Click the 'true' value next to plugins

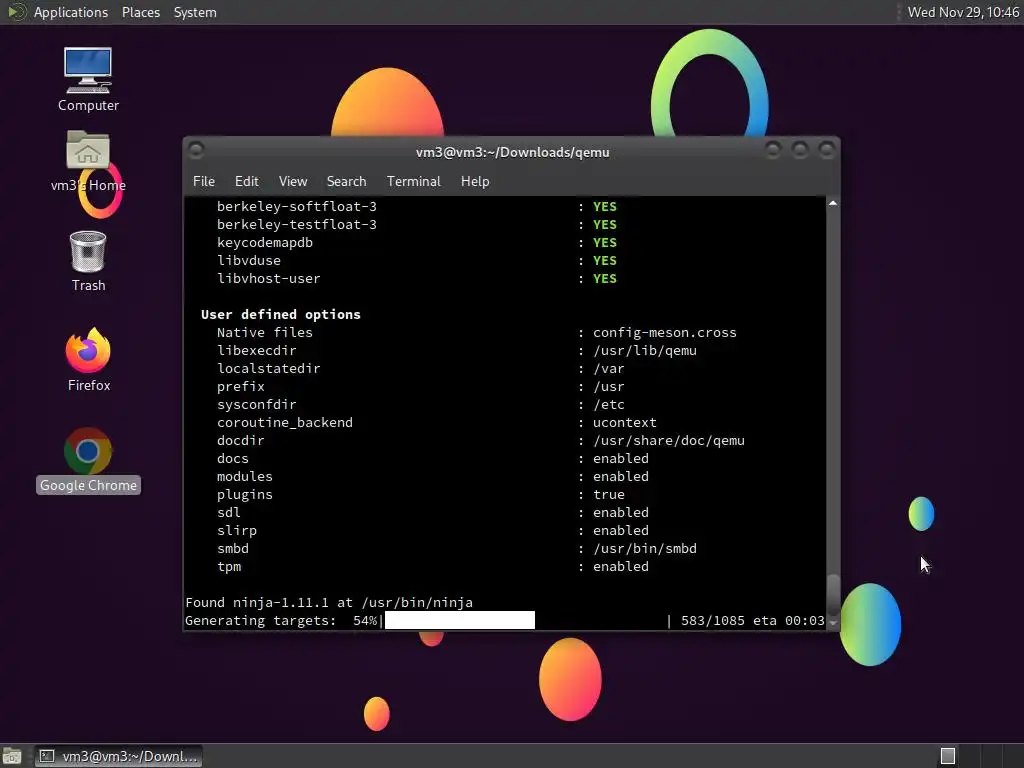tap(609, 494)
